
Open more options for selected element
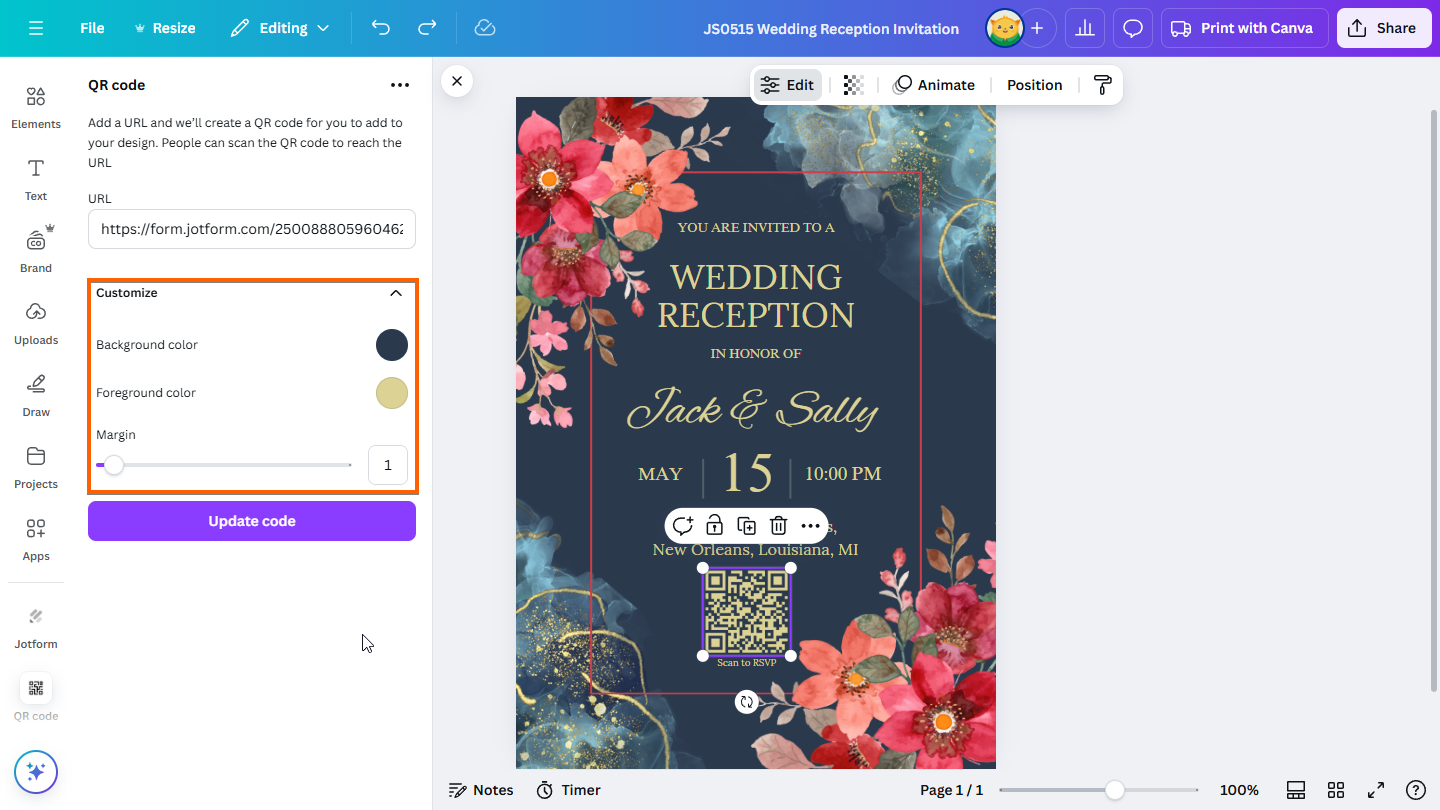(x=811, y=525)
